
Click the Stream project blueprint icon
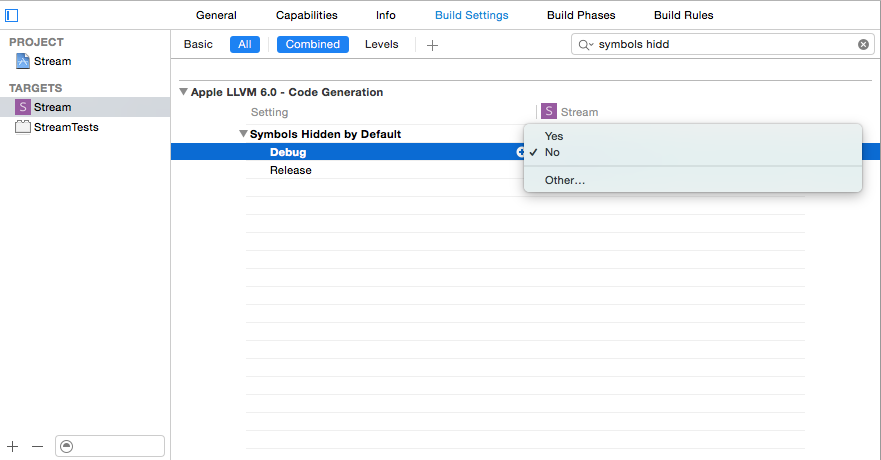tap(22, 61)
